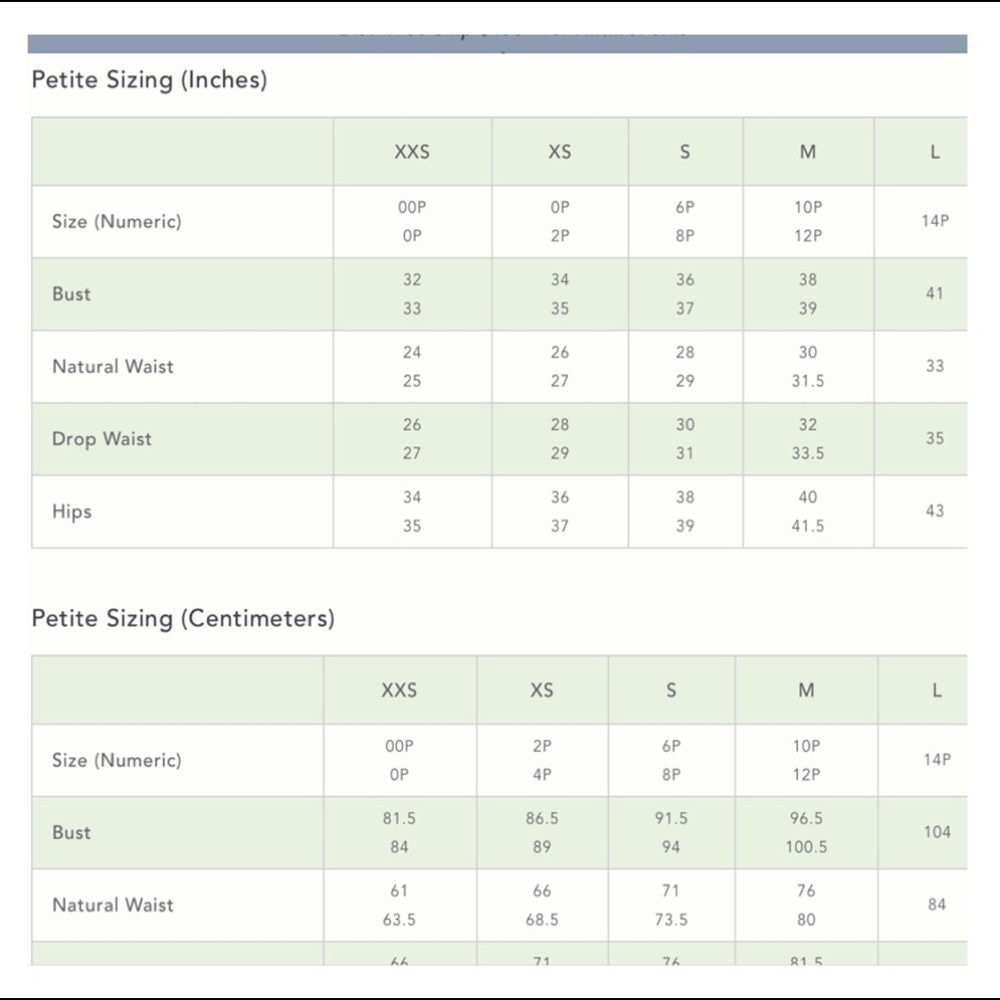Click the M column header in inches table

(808, 152)
